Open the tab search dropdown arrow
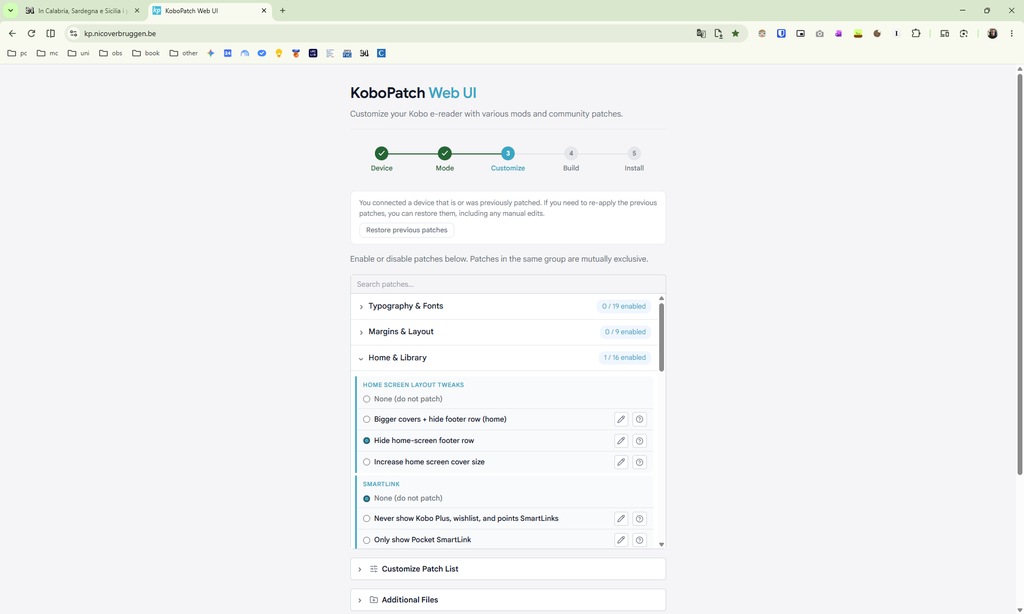1024x614 pixels. [10, 10]
